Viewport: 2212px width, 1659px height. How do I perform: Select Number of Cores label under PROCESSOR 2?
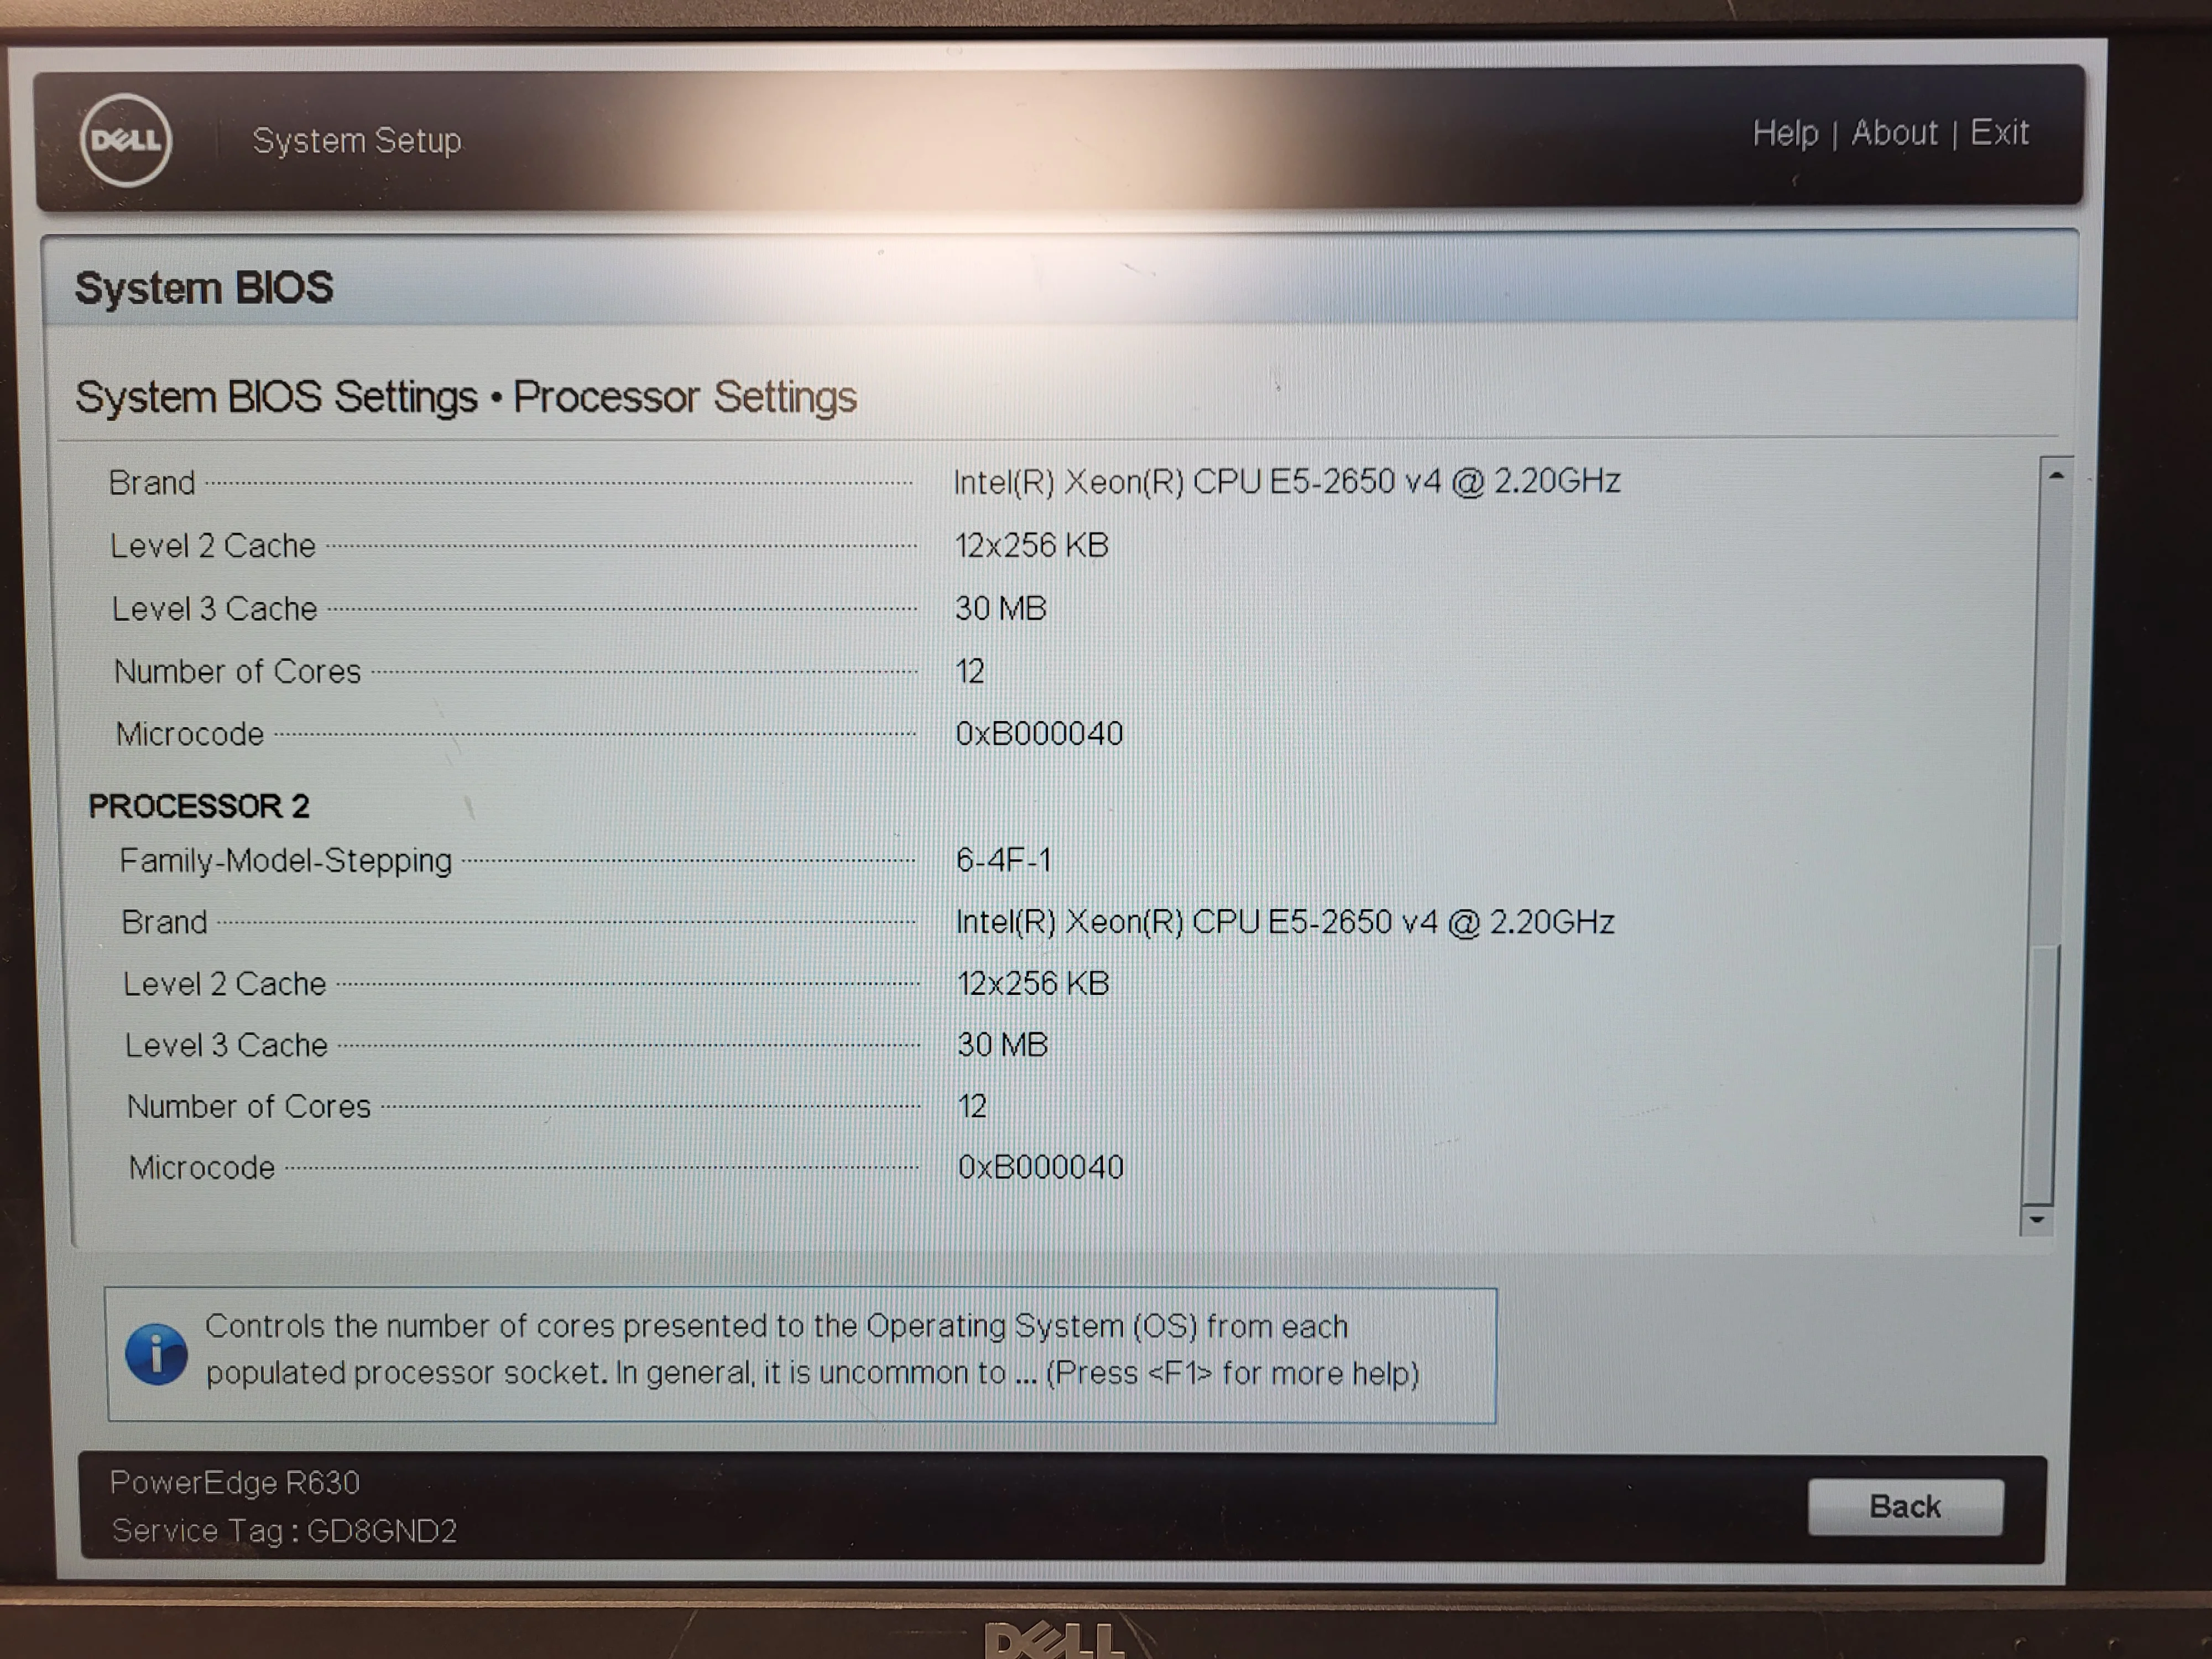pyautogui.click(x=249, y=1106)
